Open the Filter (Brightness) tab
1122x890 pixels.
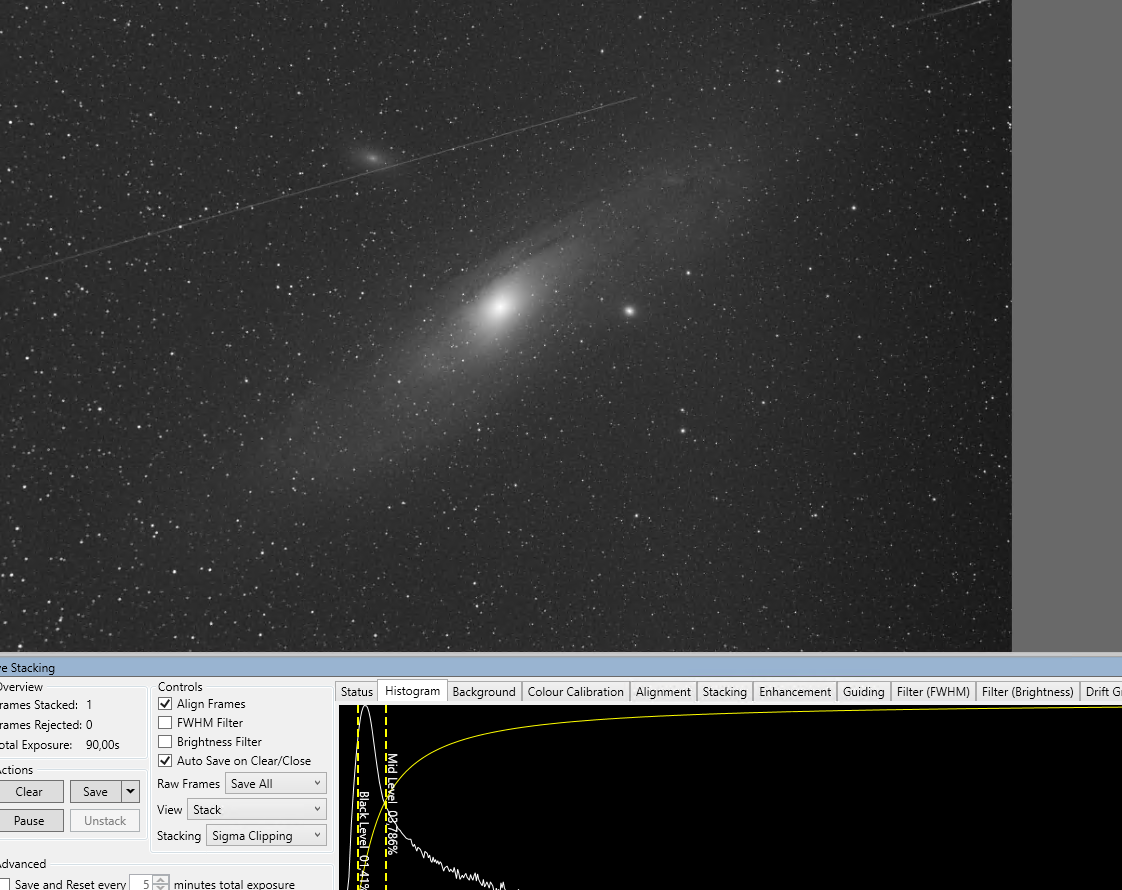pos(1028,692)
